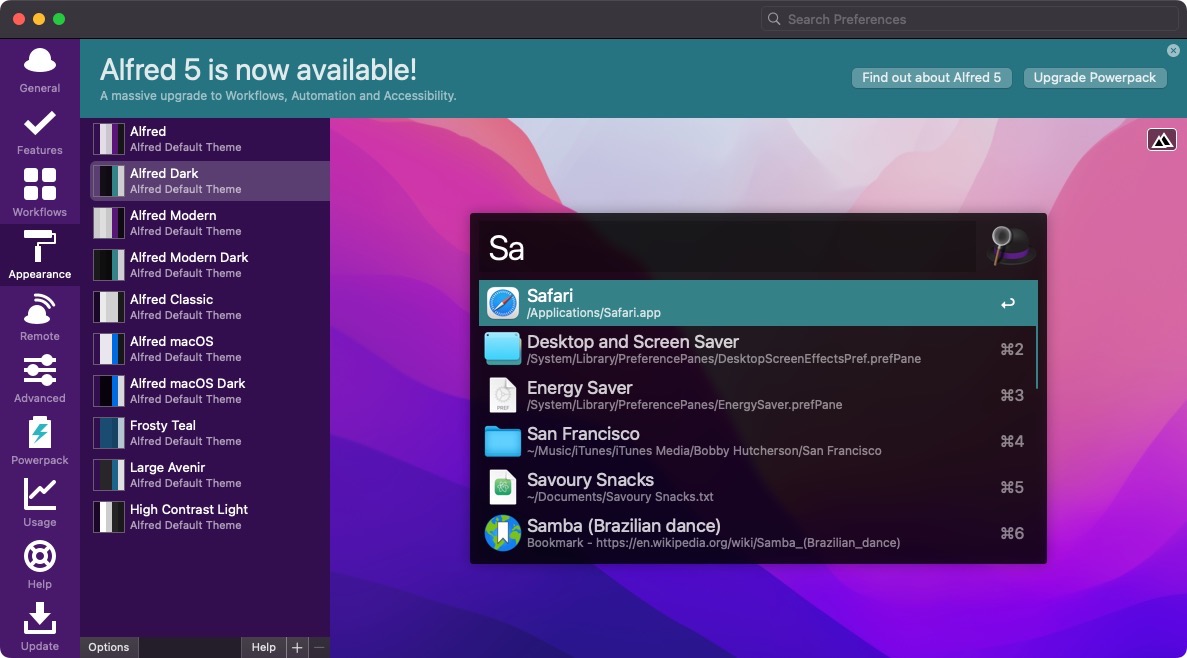1187x658 pixels.
Task: Remove the selected theme with minus button
Action: click(x=319, y=647)
